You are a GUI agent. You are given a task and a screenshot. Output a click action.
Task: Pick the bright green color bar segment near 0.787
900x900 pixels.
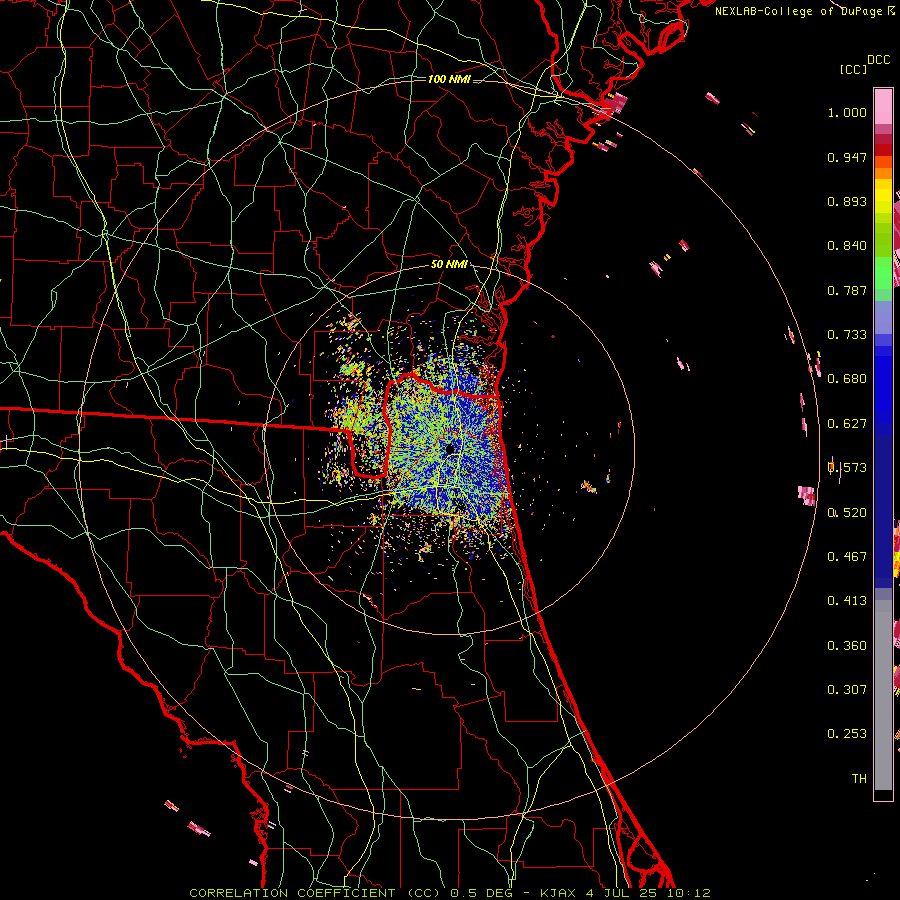tap(883, 274)
